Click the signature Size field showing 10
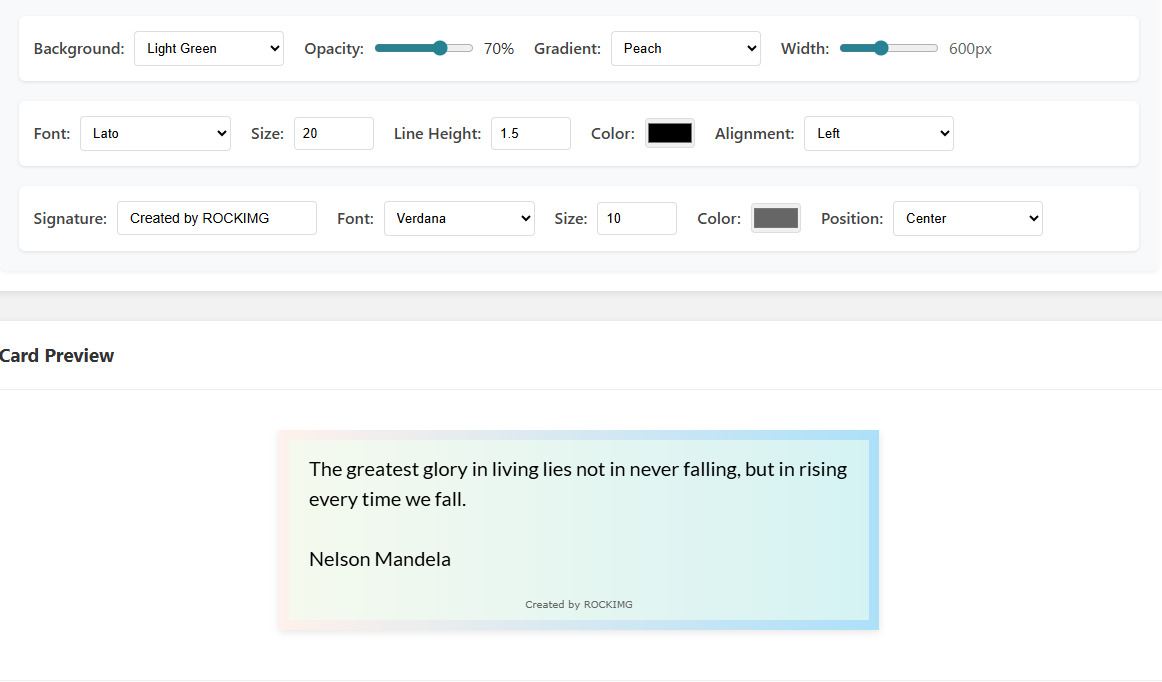The height and width of the screenshot is (682, 1162). (636, 218)
